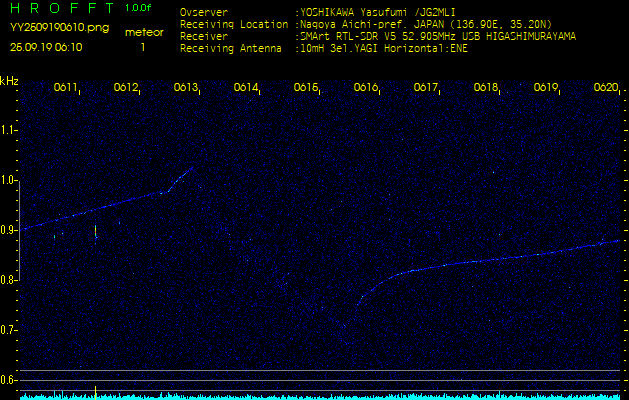This screenshot has height=400, width=629.
Task: Select the 0.9 frequency axis label
Action: (9, 230)
